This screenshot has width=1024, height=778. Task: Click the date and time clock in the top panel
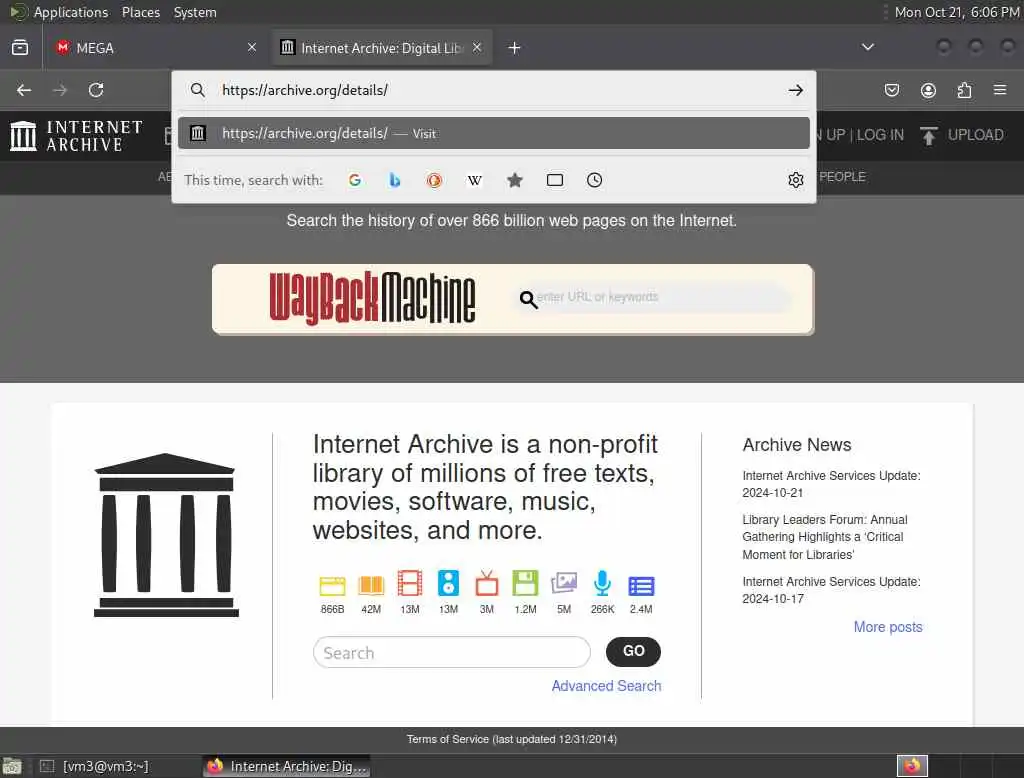(x=957, y=12)
